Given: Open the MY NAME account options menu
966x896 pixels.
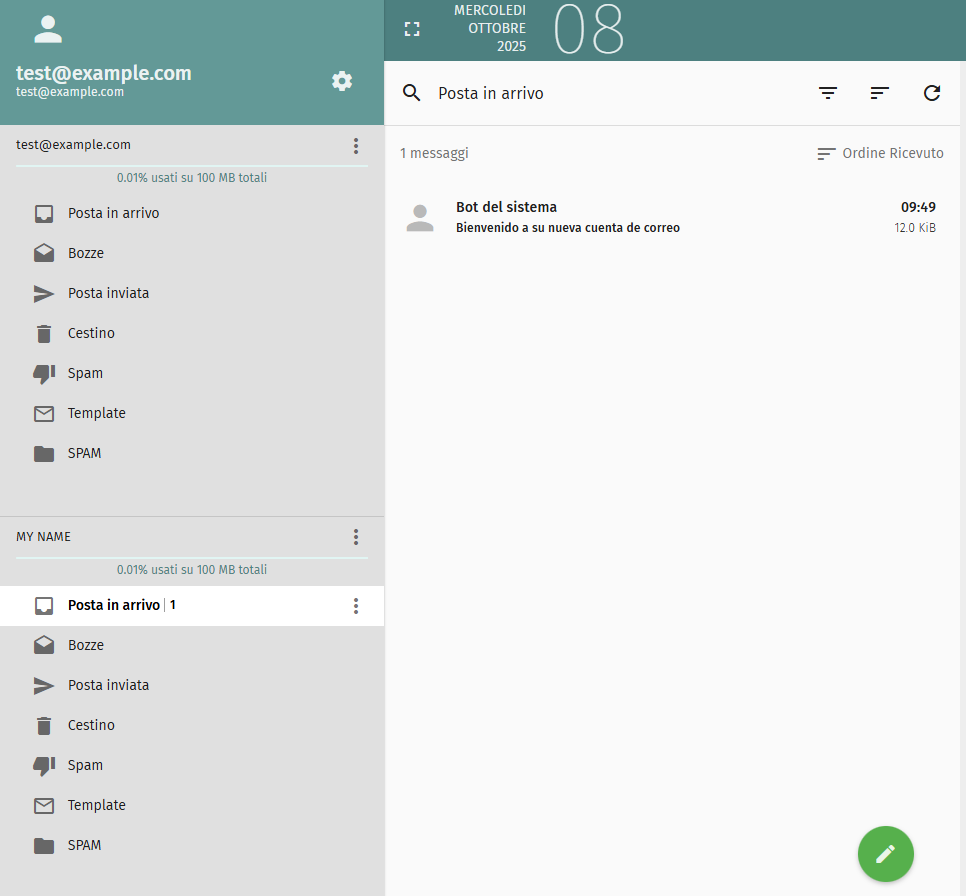Looking at the screenshot, I should [x=355, y=537].
